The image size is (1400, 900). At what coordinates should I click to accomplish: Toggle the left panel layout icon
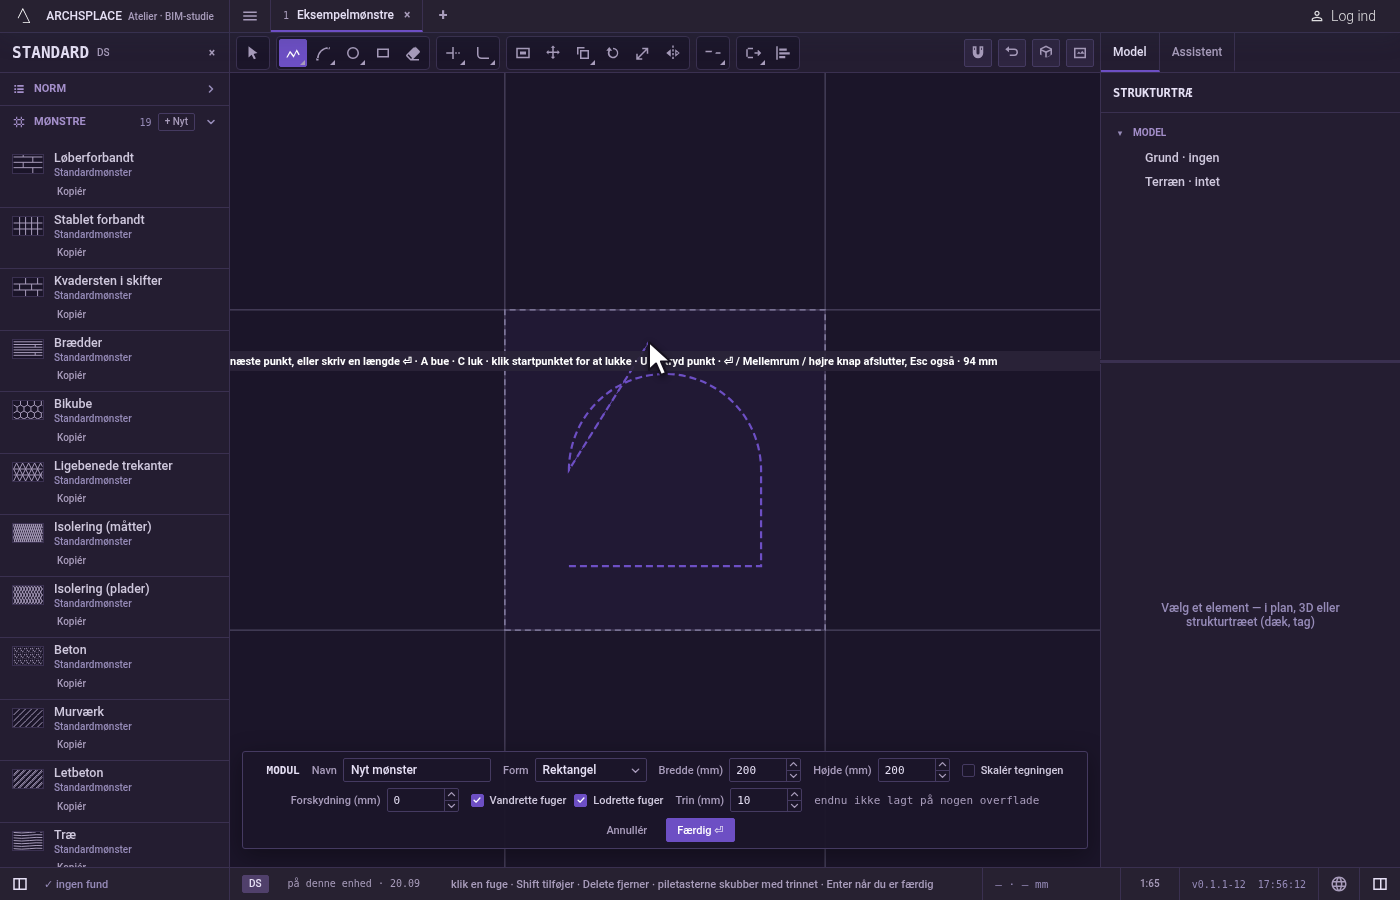[19, 884]
